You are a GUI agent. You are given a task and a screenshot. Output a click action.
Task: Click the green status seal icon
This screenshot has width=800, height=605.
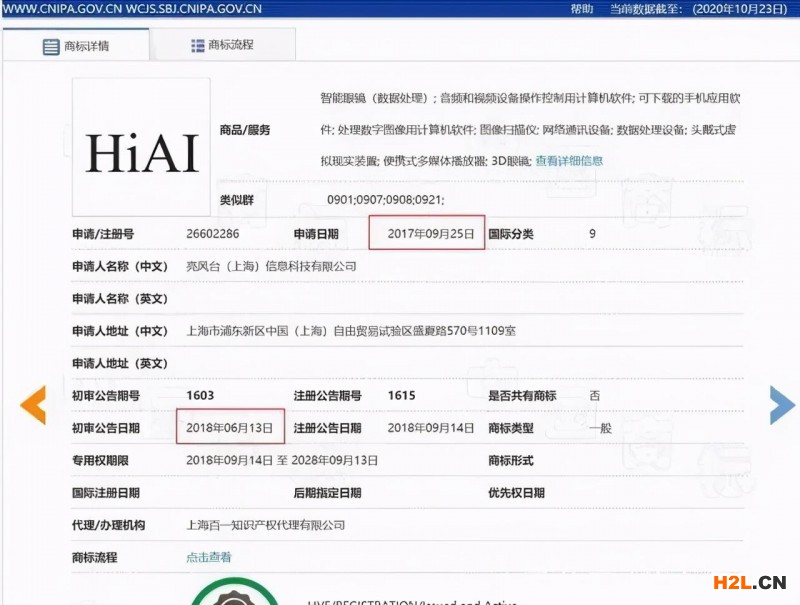(234, 592)
